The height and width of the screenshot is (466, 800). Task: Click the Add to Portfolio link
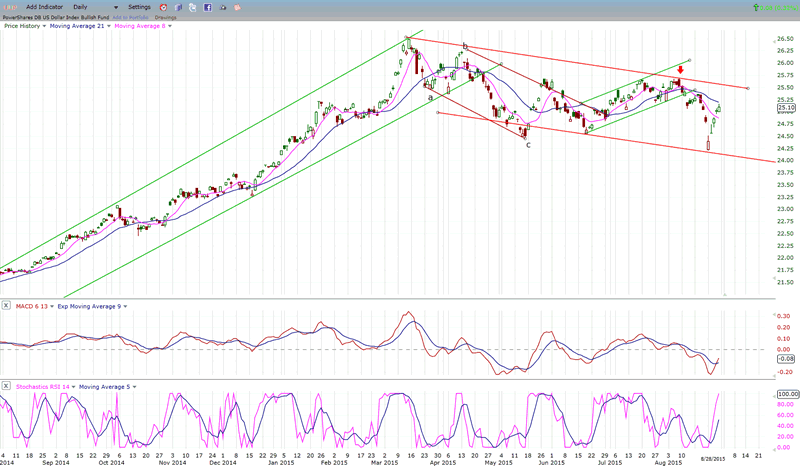click(x=132, y=17)
